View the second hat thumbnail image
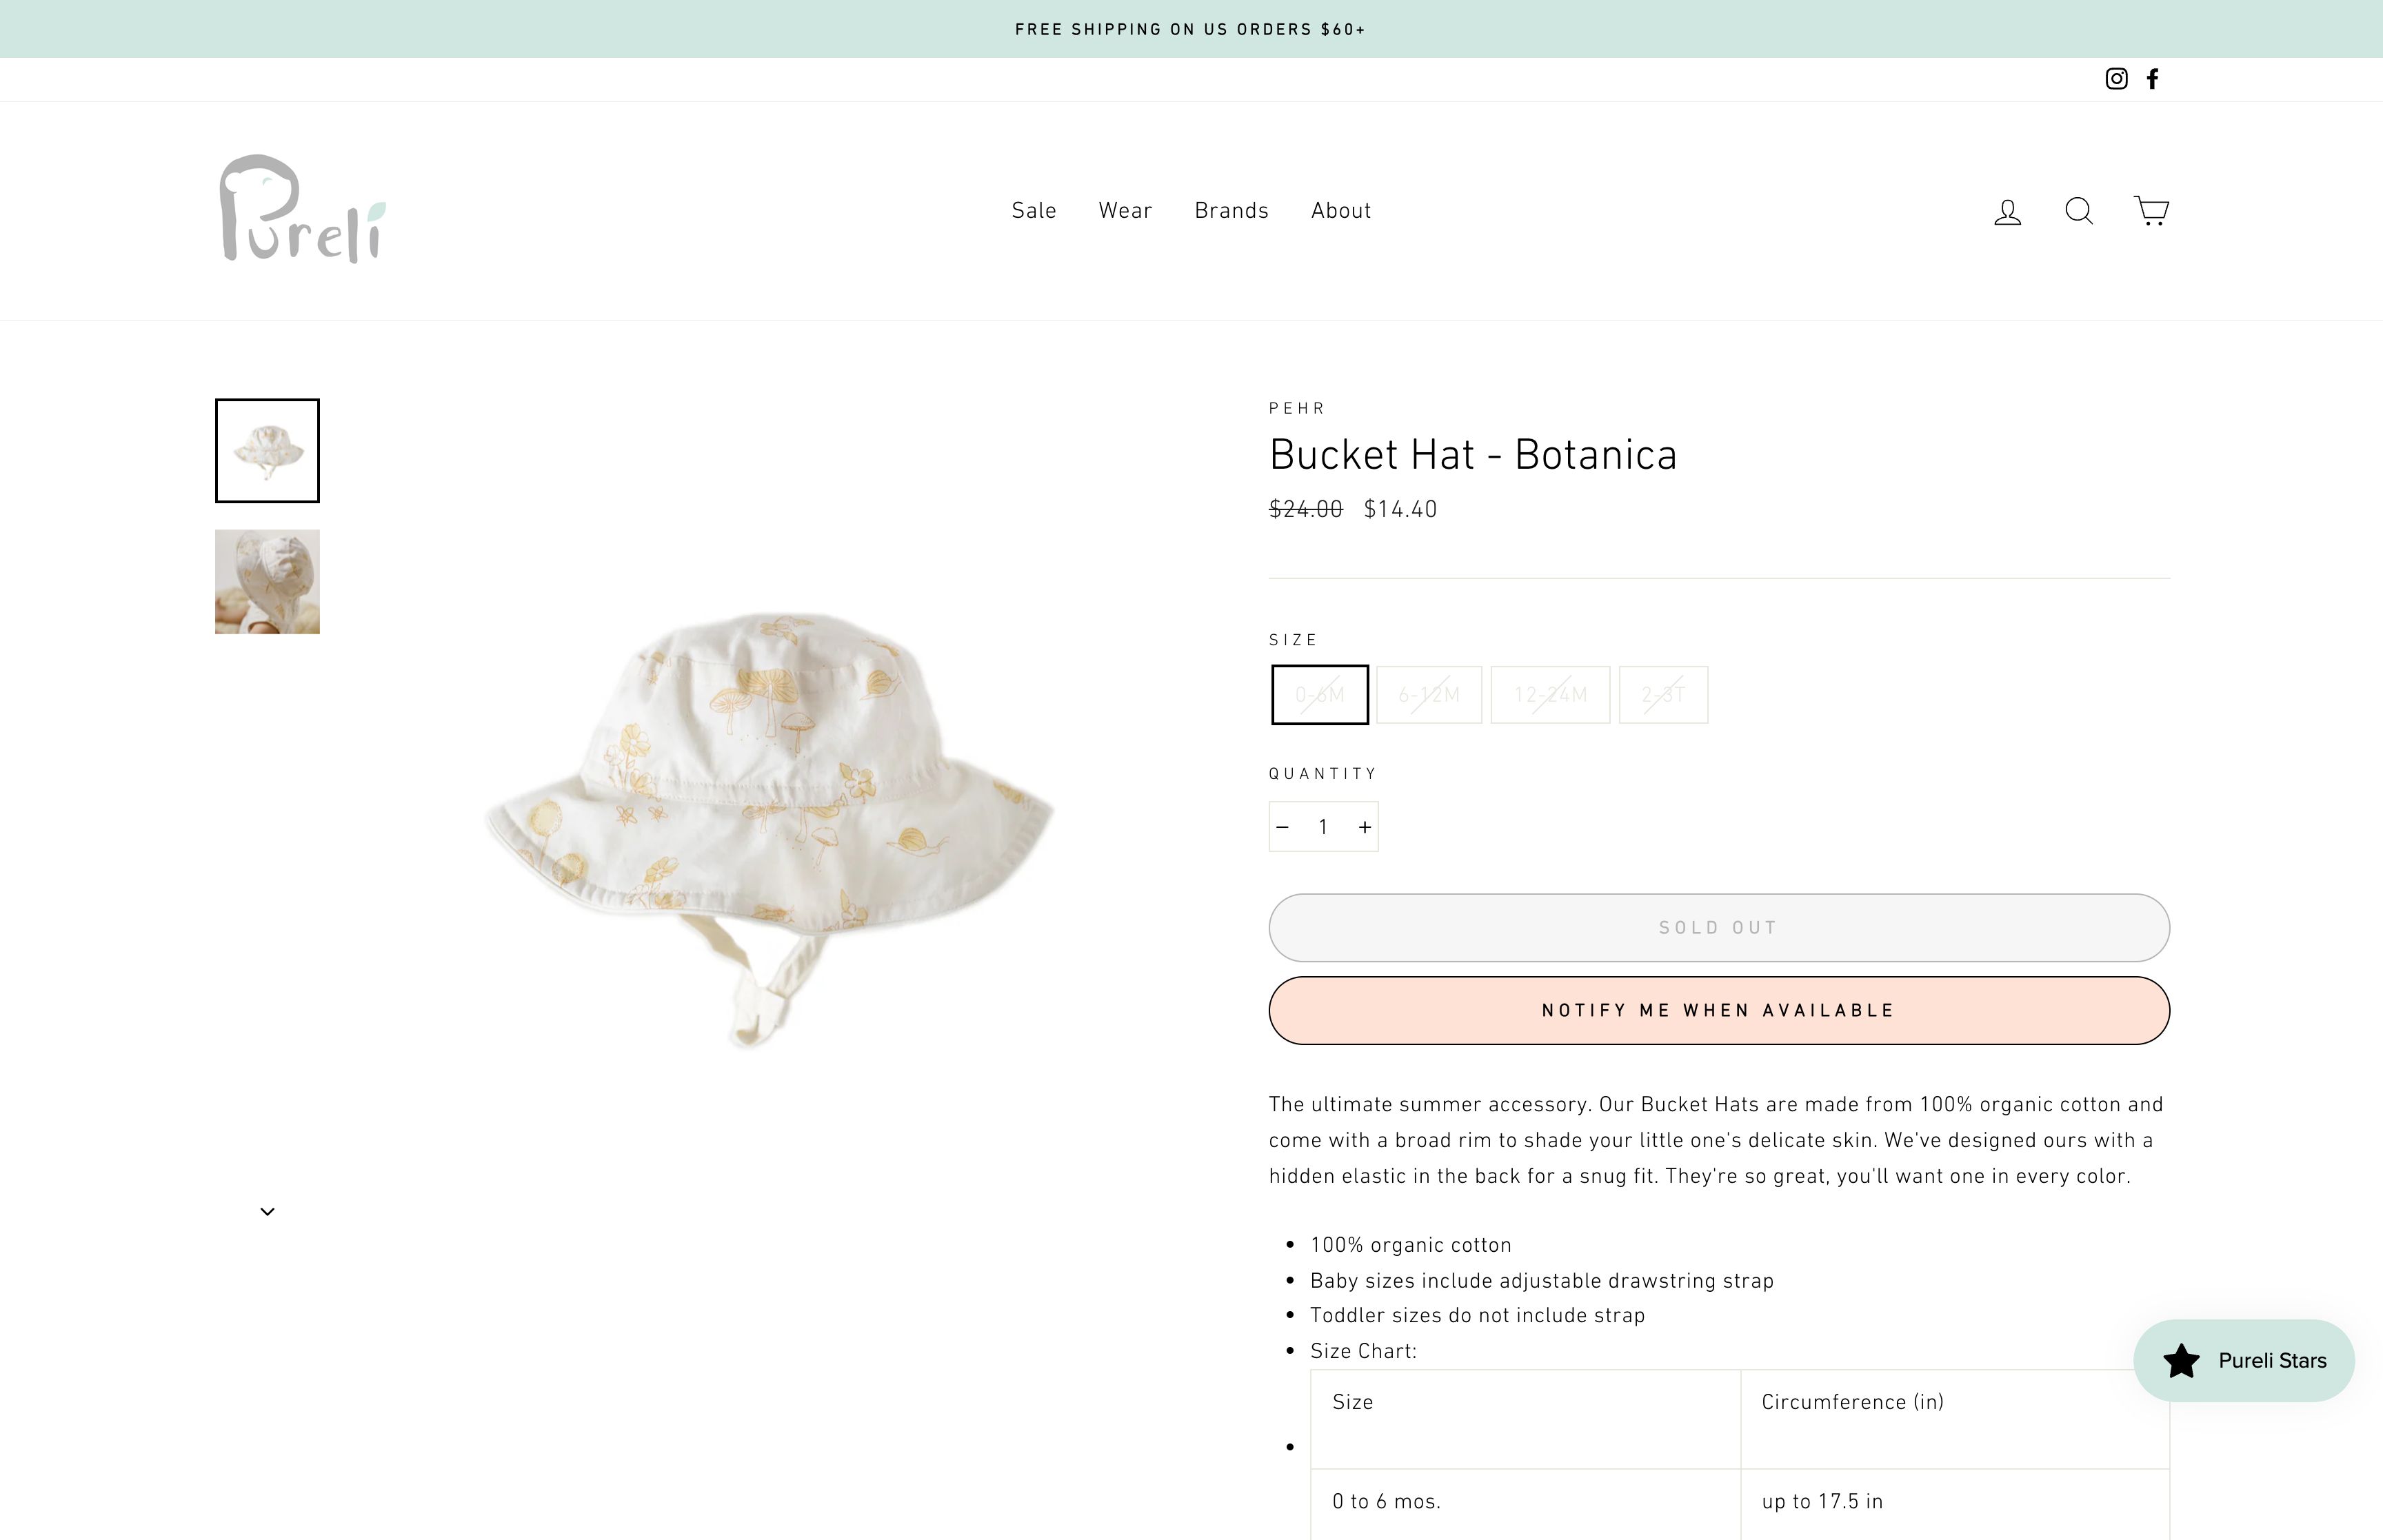 pos(267,582)
